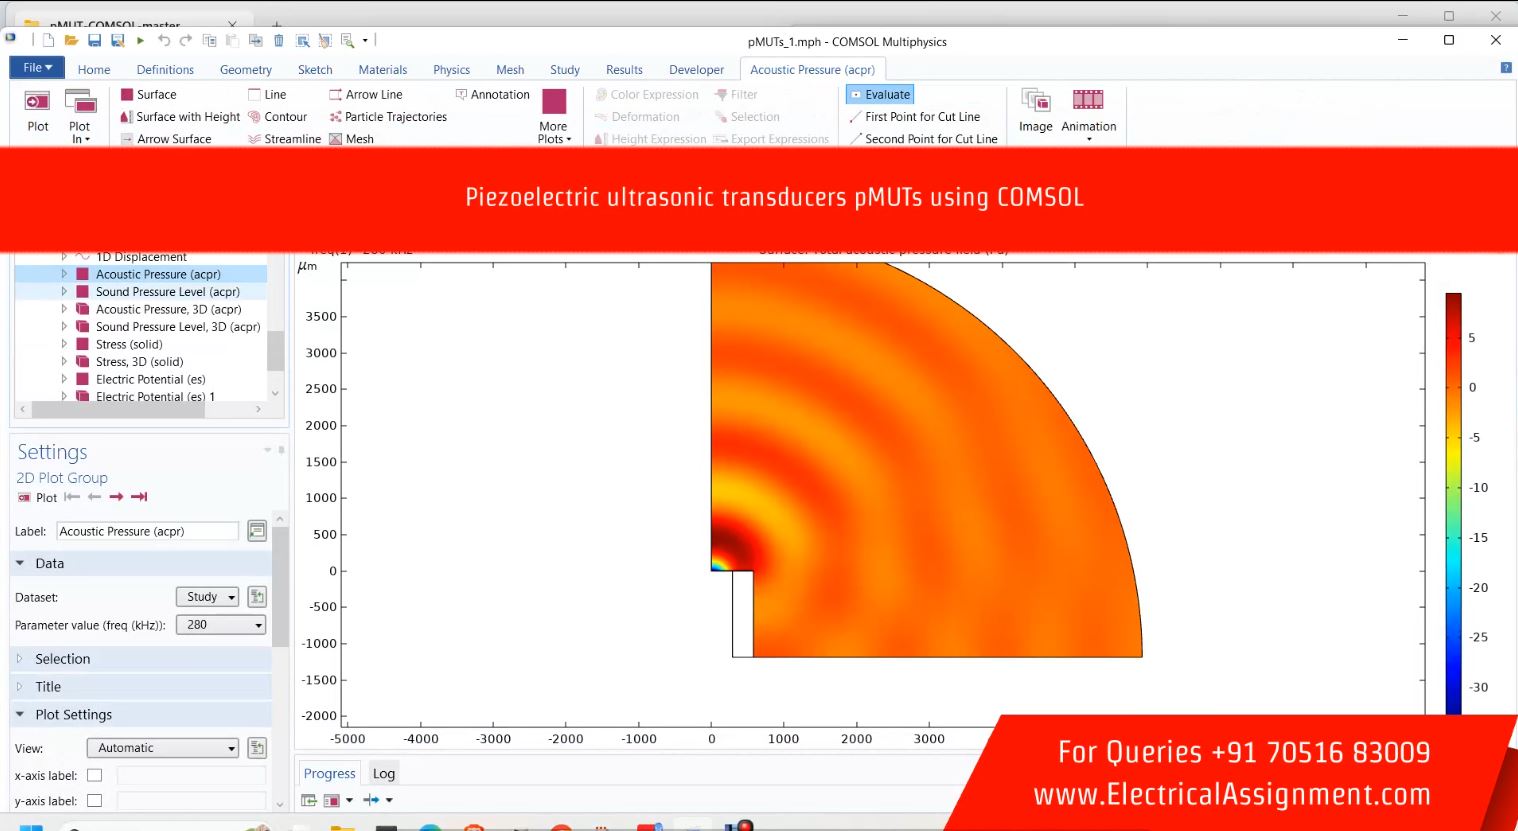The height and width of the screenshot is (831, 1518).
Task: Export plot as Image
Action: (x=1035, y=111)
